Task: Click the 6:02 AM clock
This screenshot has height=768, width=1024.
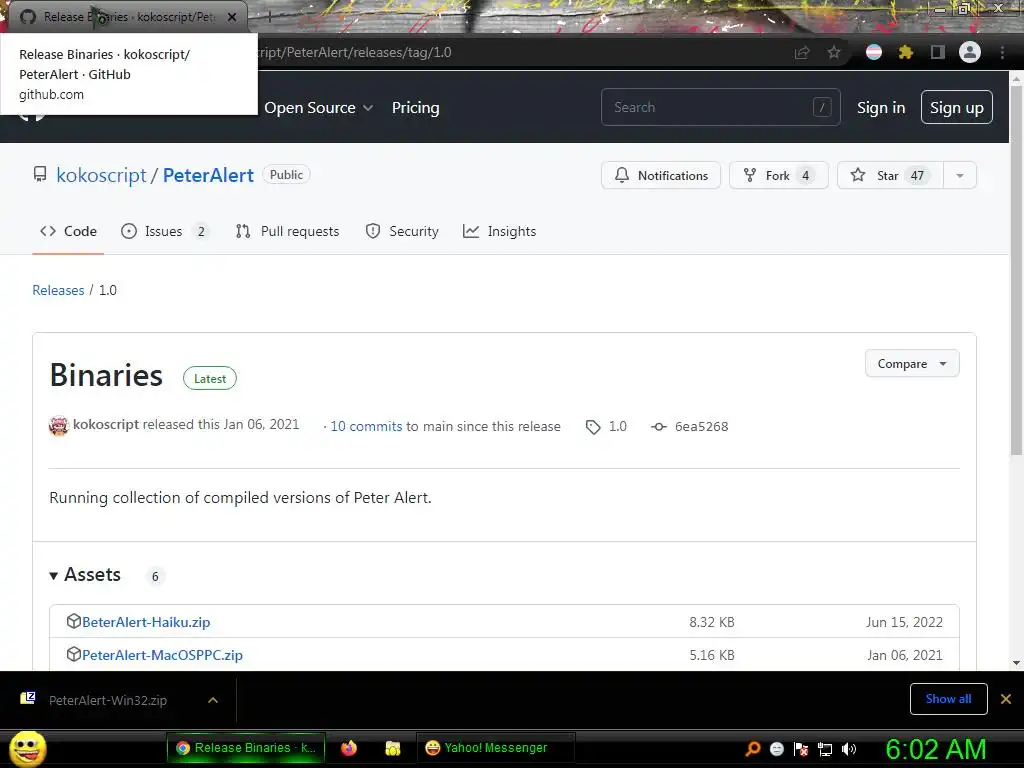Action: (936, 749)
